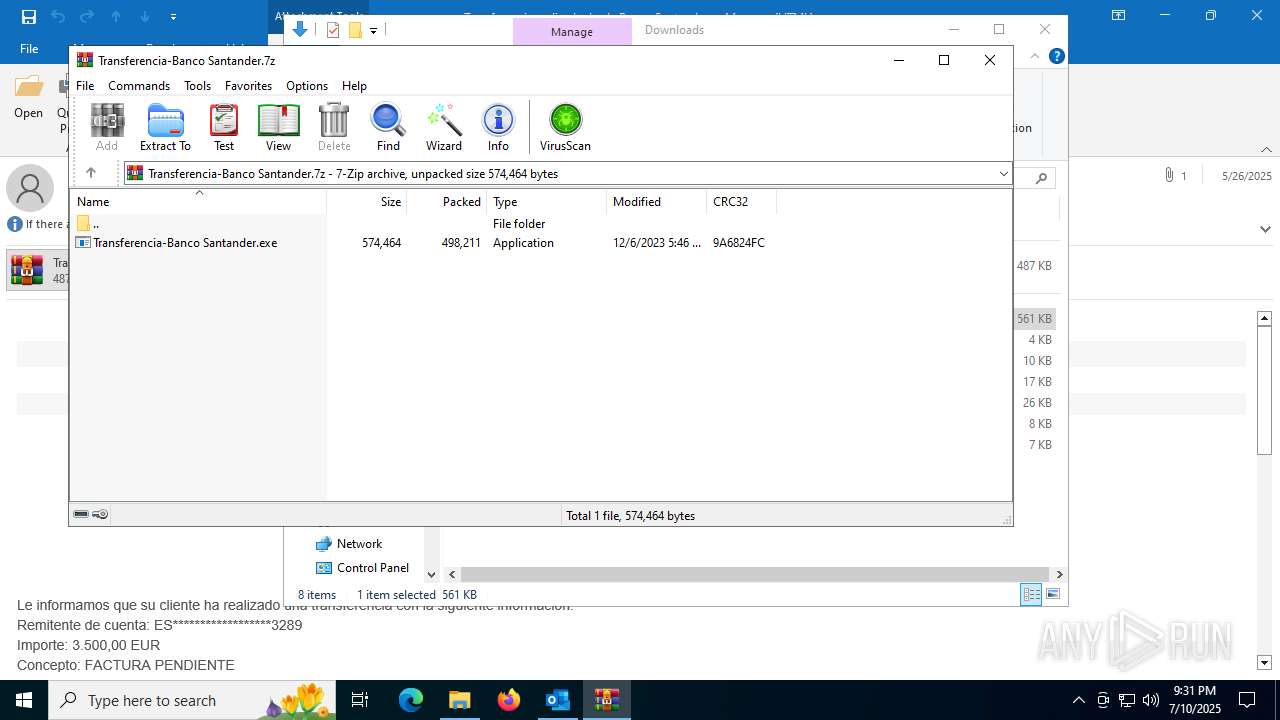1280x720 pixels.
Task: Collapse the Outlook ribbon chevron
Action: coord(1265,150)
